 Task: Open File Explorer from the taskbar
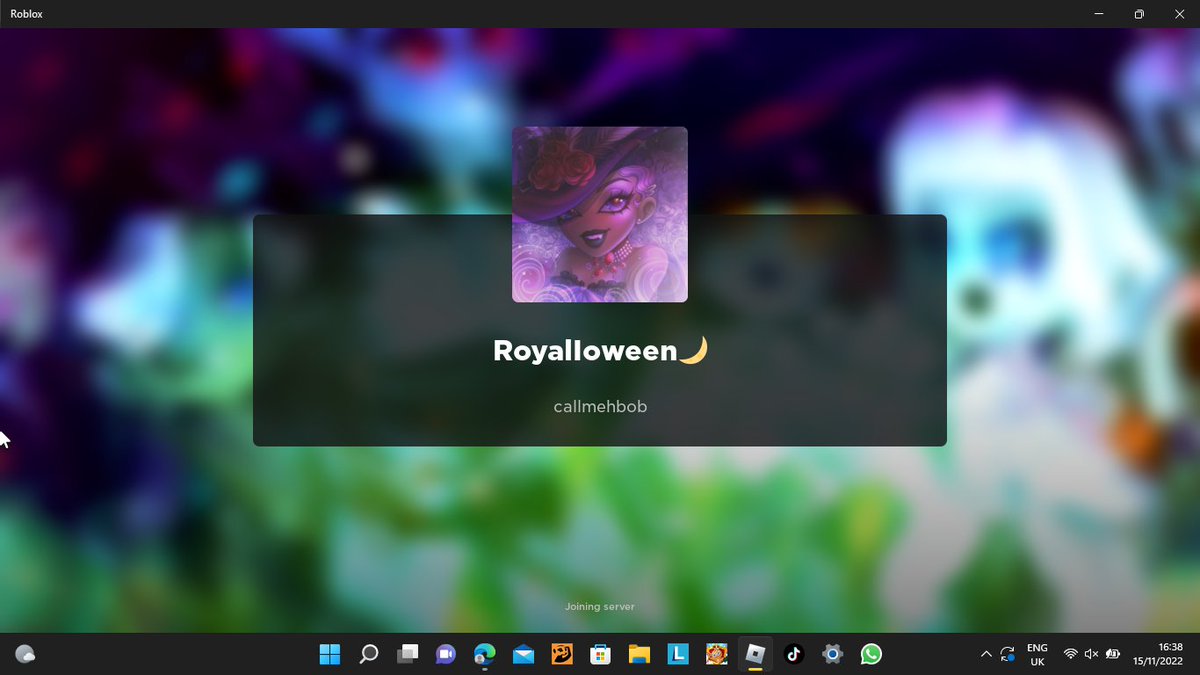[639, 654]
